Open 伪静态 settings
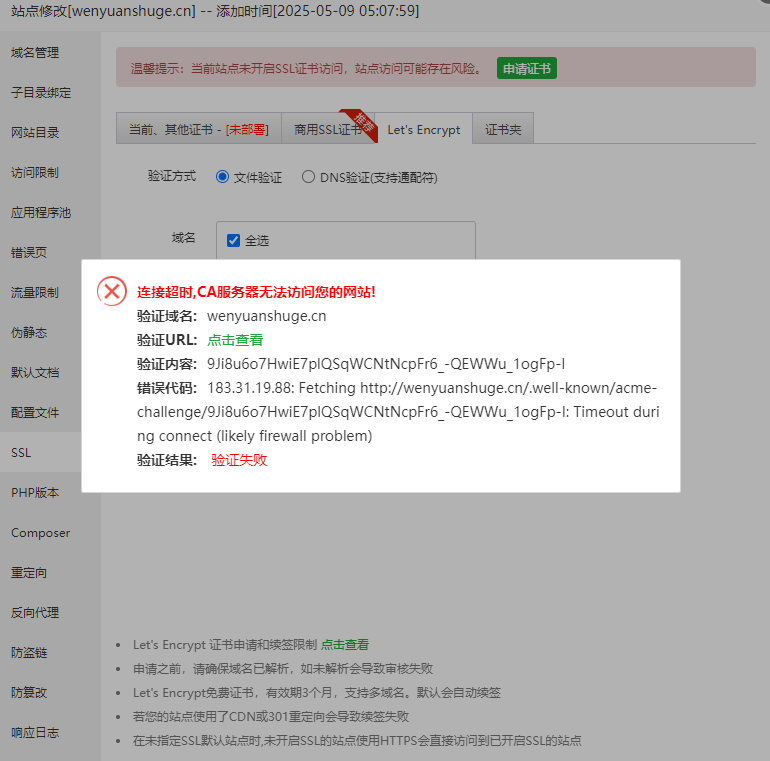The width and height of the screenshot is (770, 761). (x=29, y=332)
